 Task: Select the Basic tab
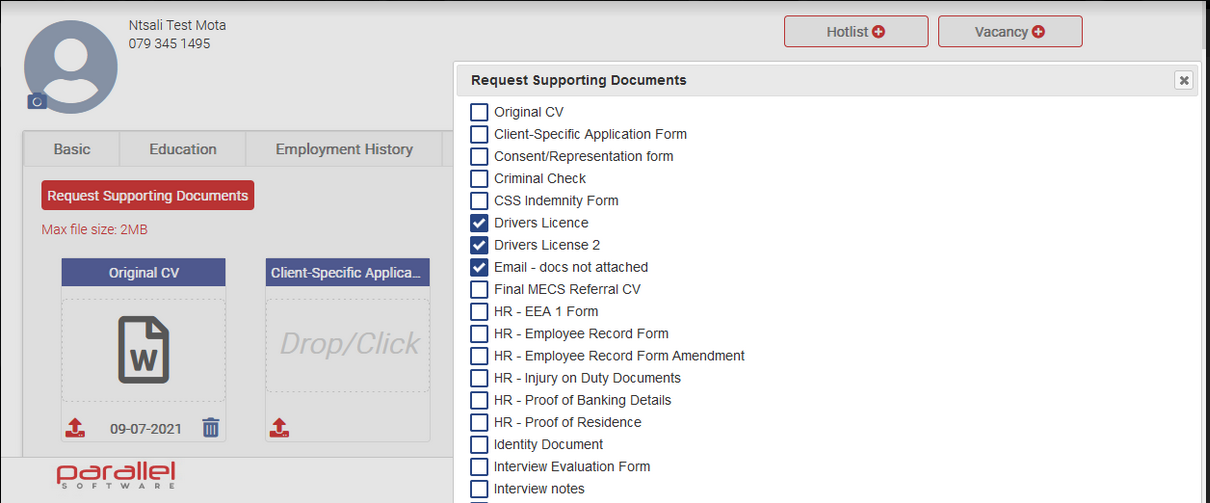[x=72, y=149]
